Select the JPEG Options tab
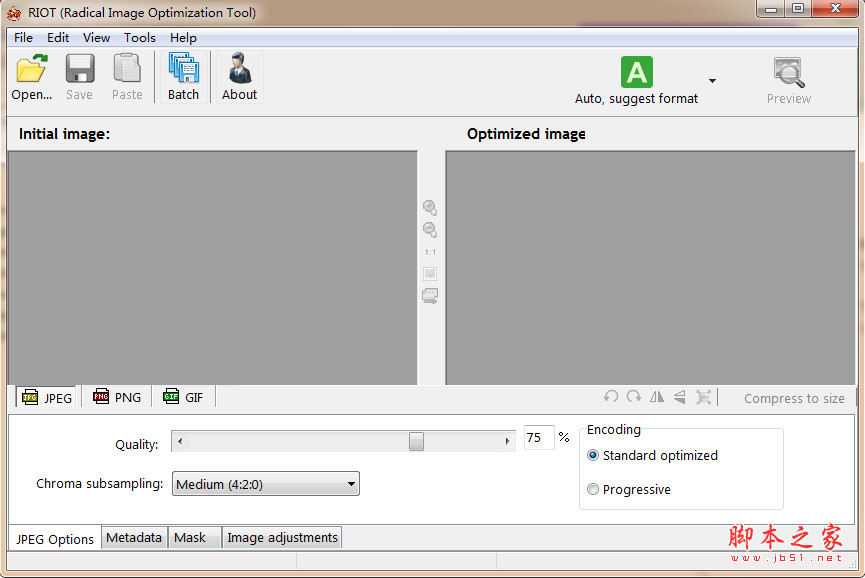Screen dimensions: 865x578 click(55, 539)
